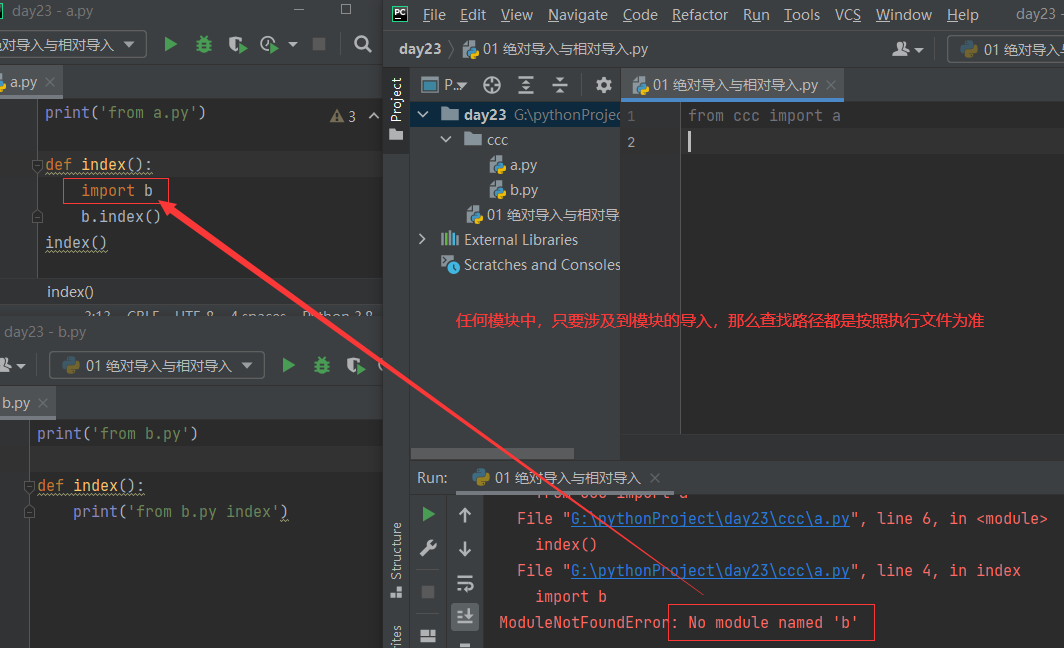Run with coverage in the a.py window toolbar
This screenshot has width=1064, height=648.
coord(237,45)
